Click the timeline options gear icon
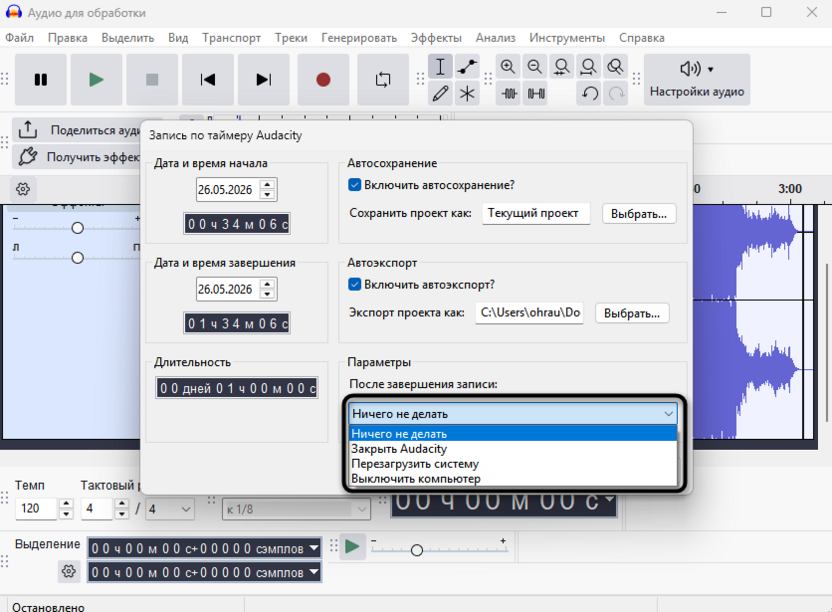The width and height of the screenshot is (832, 612). click(x=23, y=189)
